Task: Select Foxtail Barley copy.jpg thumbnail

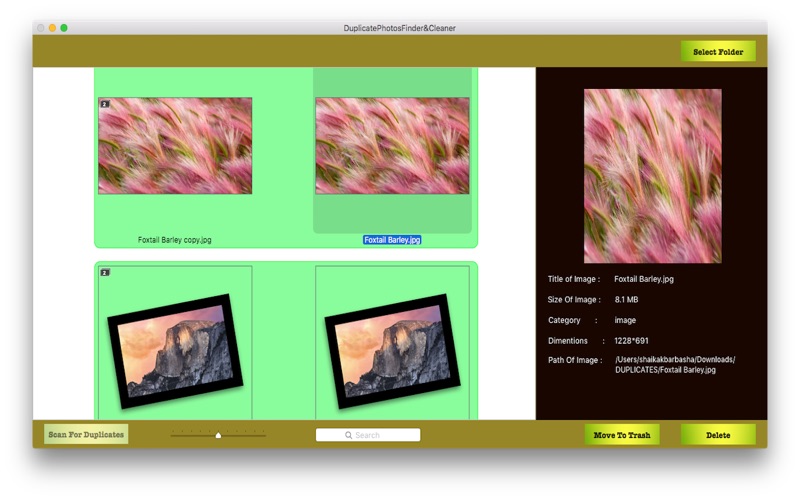Action: 175,146
